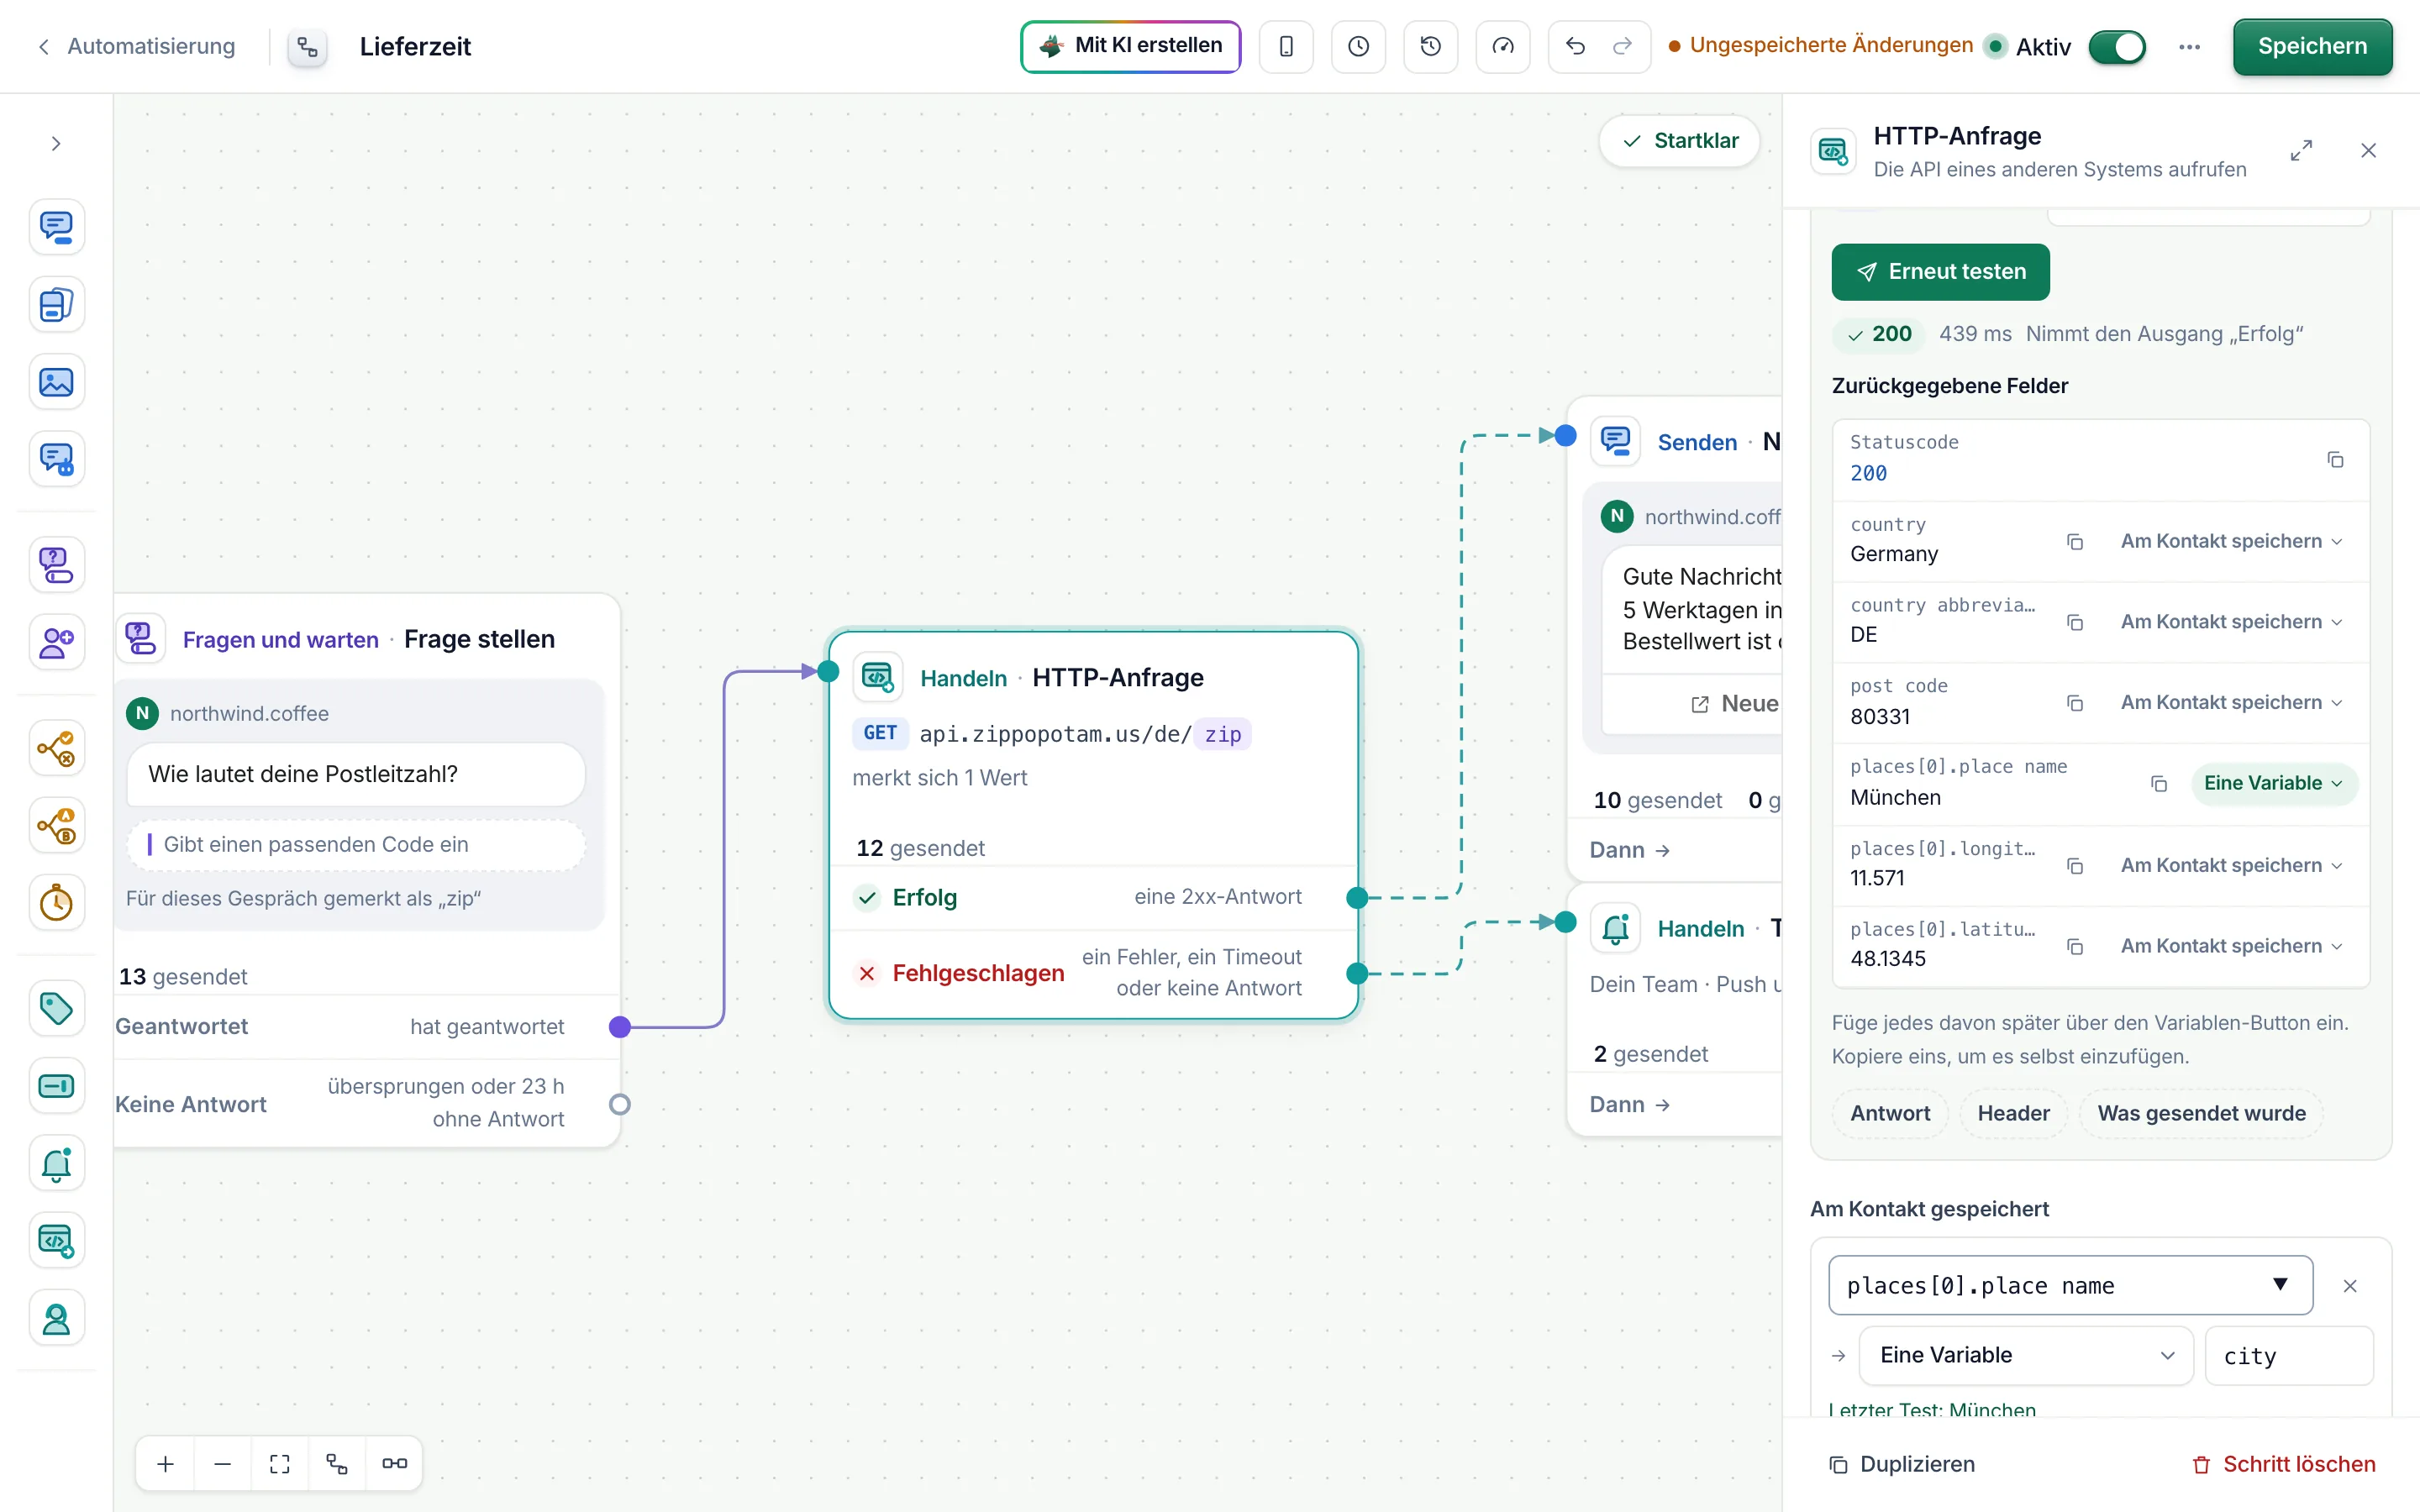Expand the HTTP-Anfrage panel to full size

click(2301, 150)
